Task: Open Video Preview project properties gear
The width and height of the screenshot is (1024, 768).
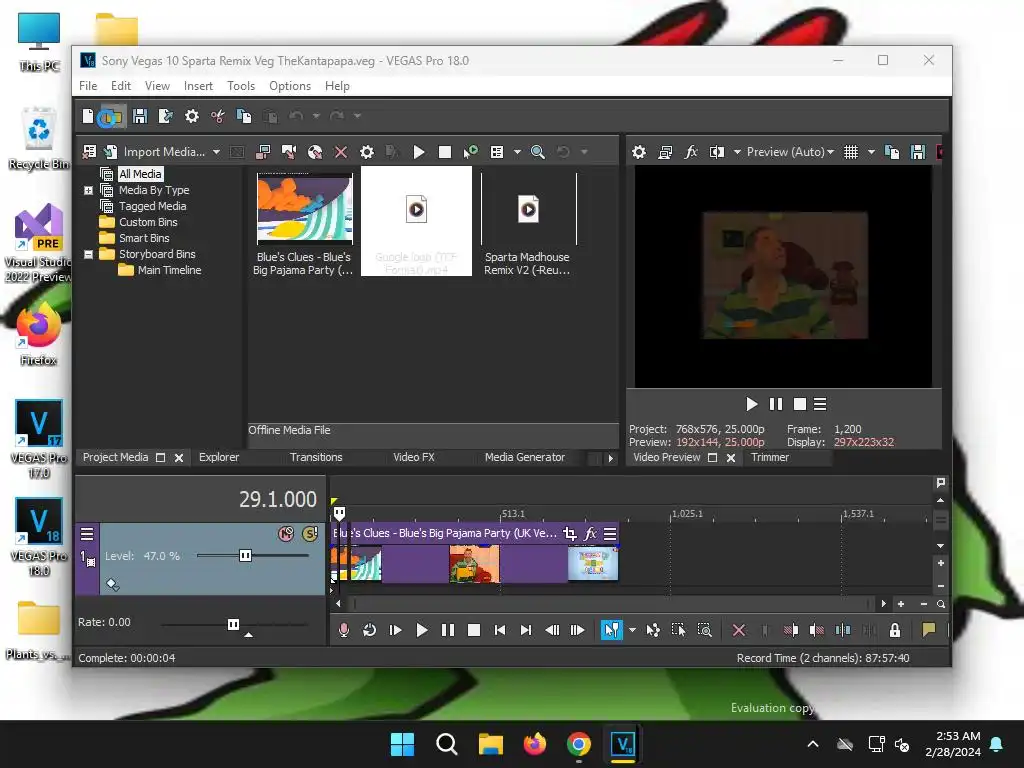Action: point(639,152)
